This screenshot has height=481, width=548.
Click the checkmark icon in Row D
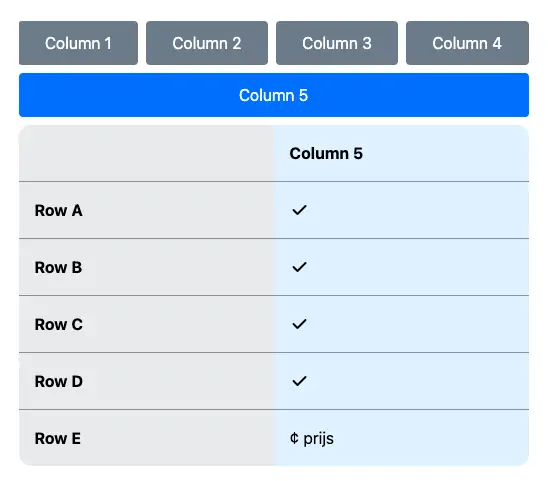pyautogui.click(x=300, y=381)
